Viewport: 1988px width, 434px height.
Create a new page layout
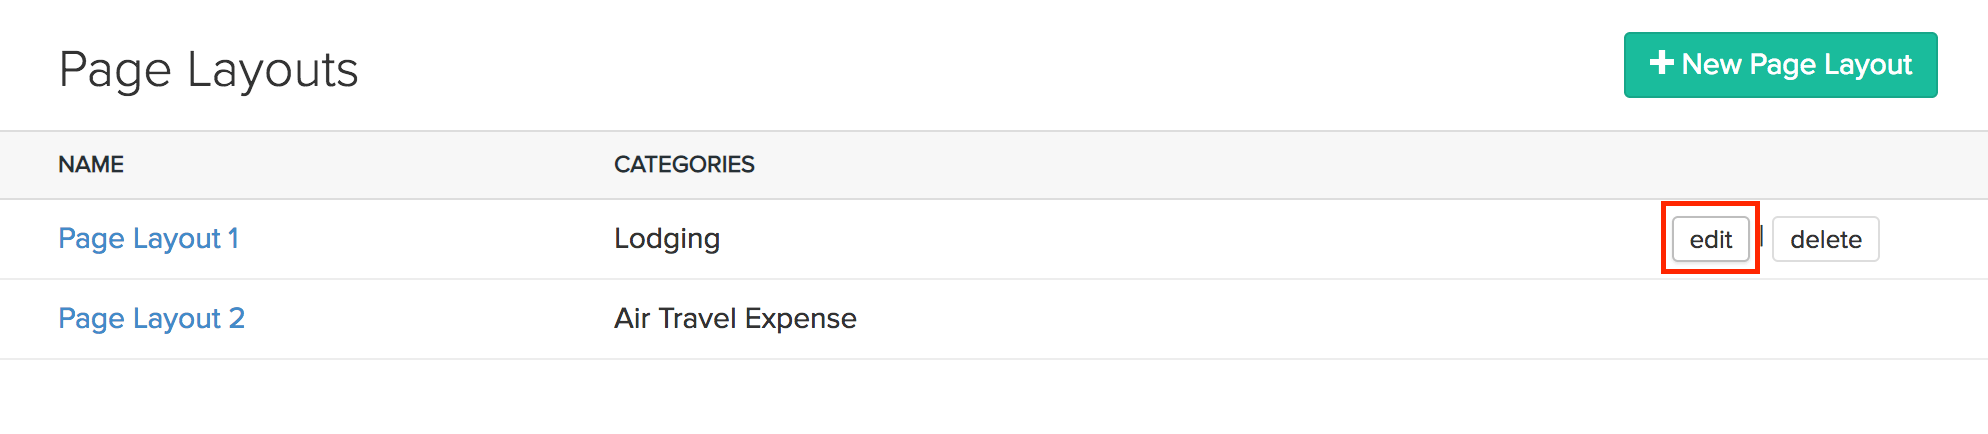(1780, 65)
